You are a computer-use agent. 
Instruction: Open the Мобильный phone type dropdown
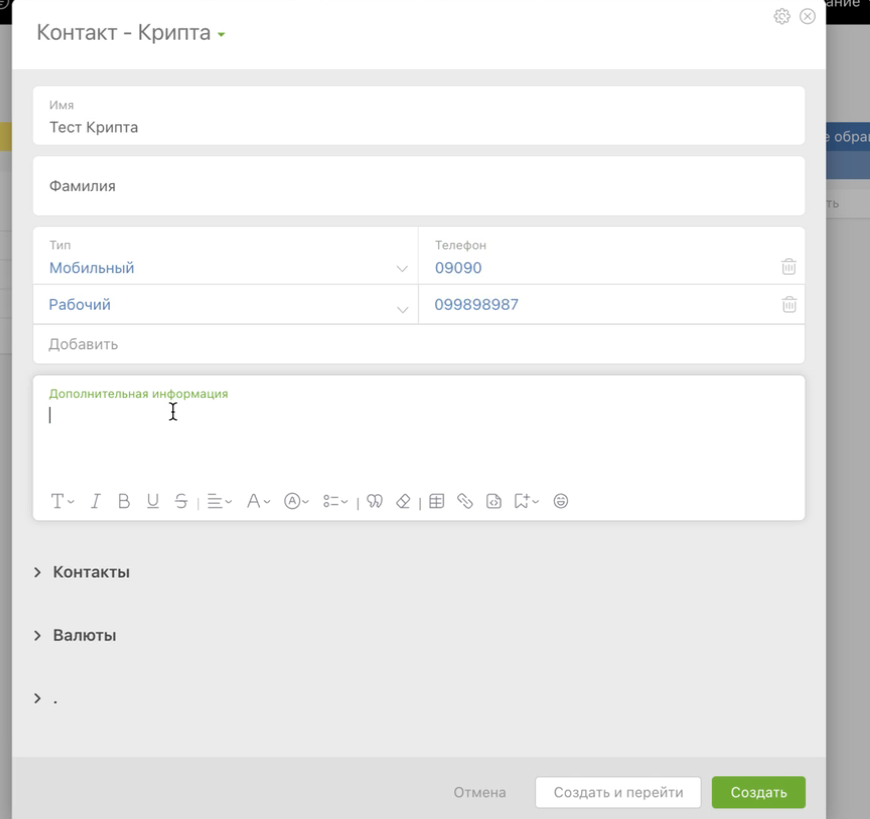402,268
